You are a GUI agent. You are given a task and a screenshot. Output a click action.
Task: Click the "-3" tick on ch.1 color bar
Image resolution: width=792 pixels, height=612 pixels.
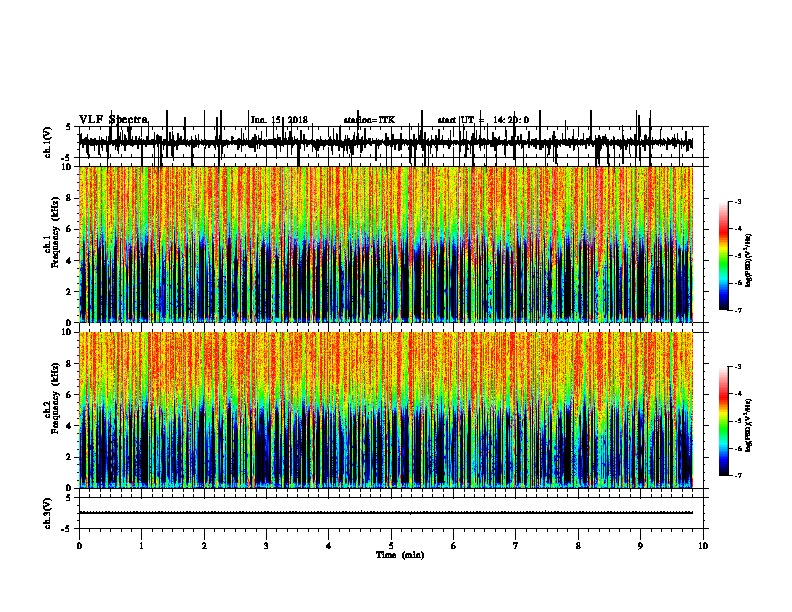pyautogui.click(x=738, y=201)
